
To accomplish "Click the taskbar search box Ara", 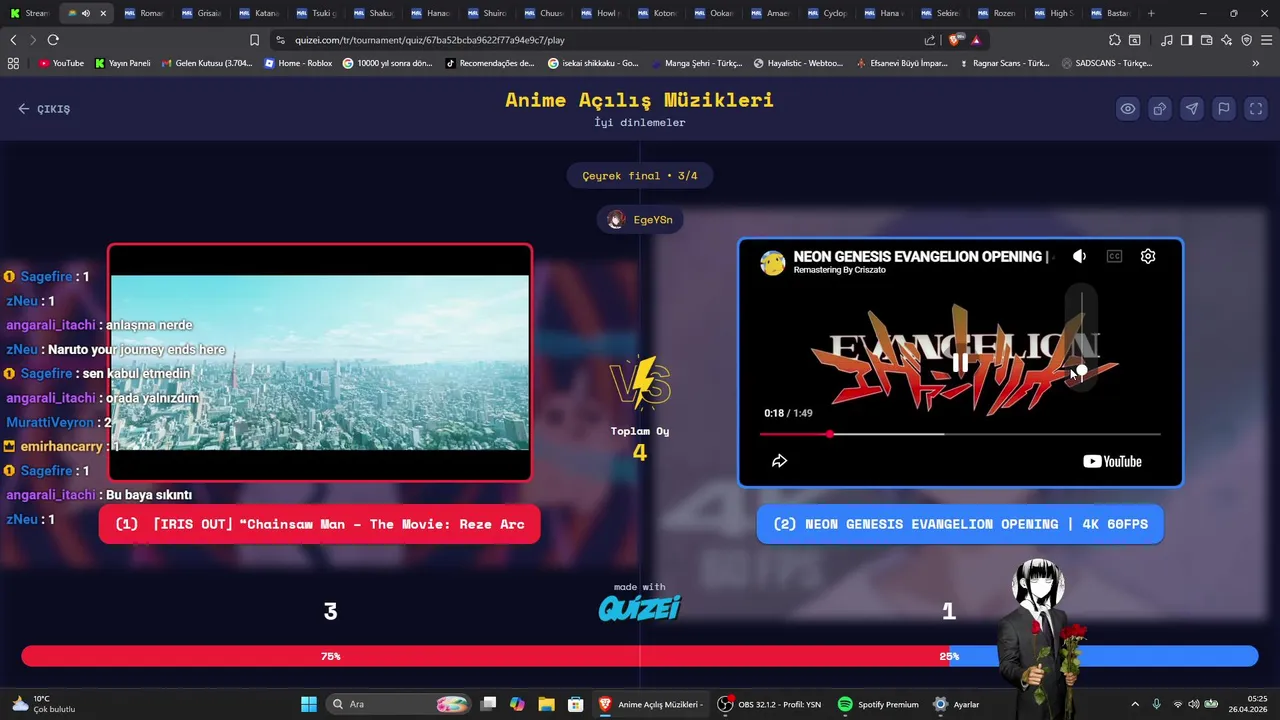I will [399, 704].
